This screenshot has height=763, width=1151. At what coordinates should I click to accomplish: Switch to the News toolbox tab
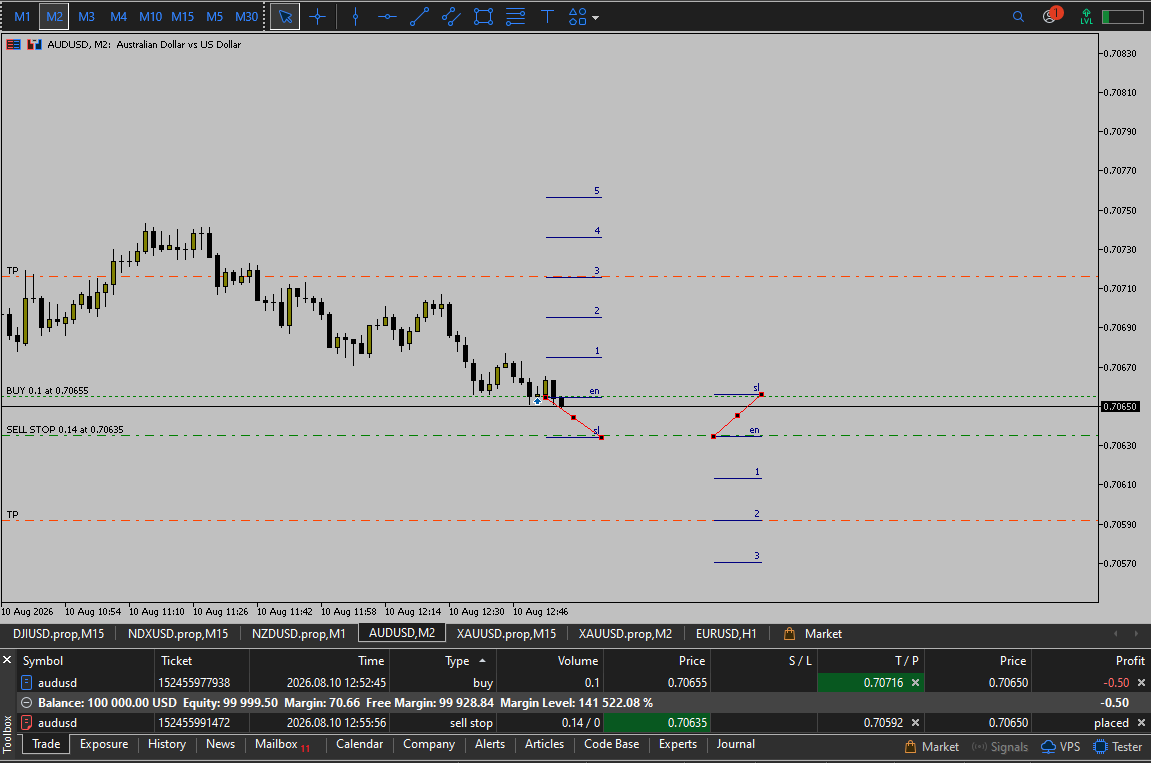coord(220,744)
